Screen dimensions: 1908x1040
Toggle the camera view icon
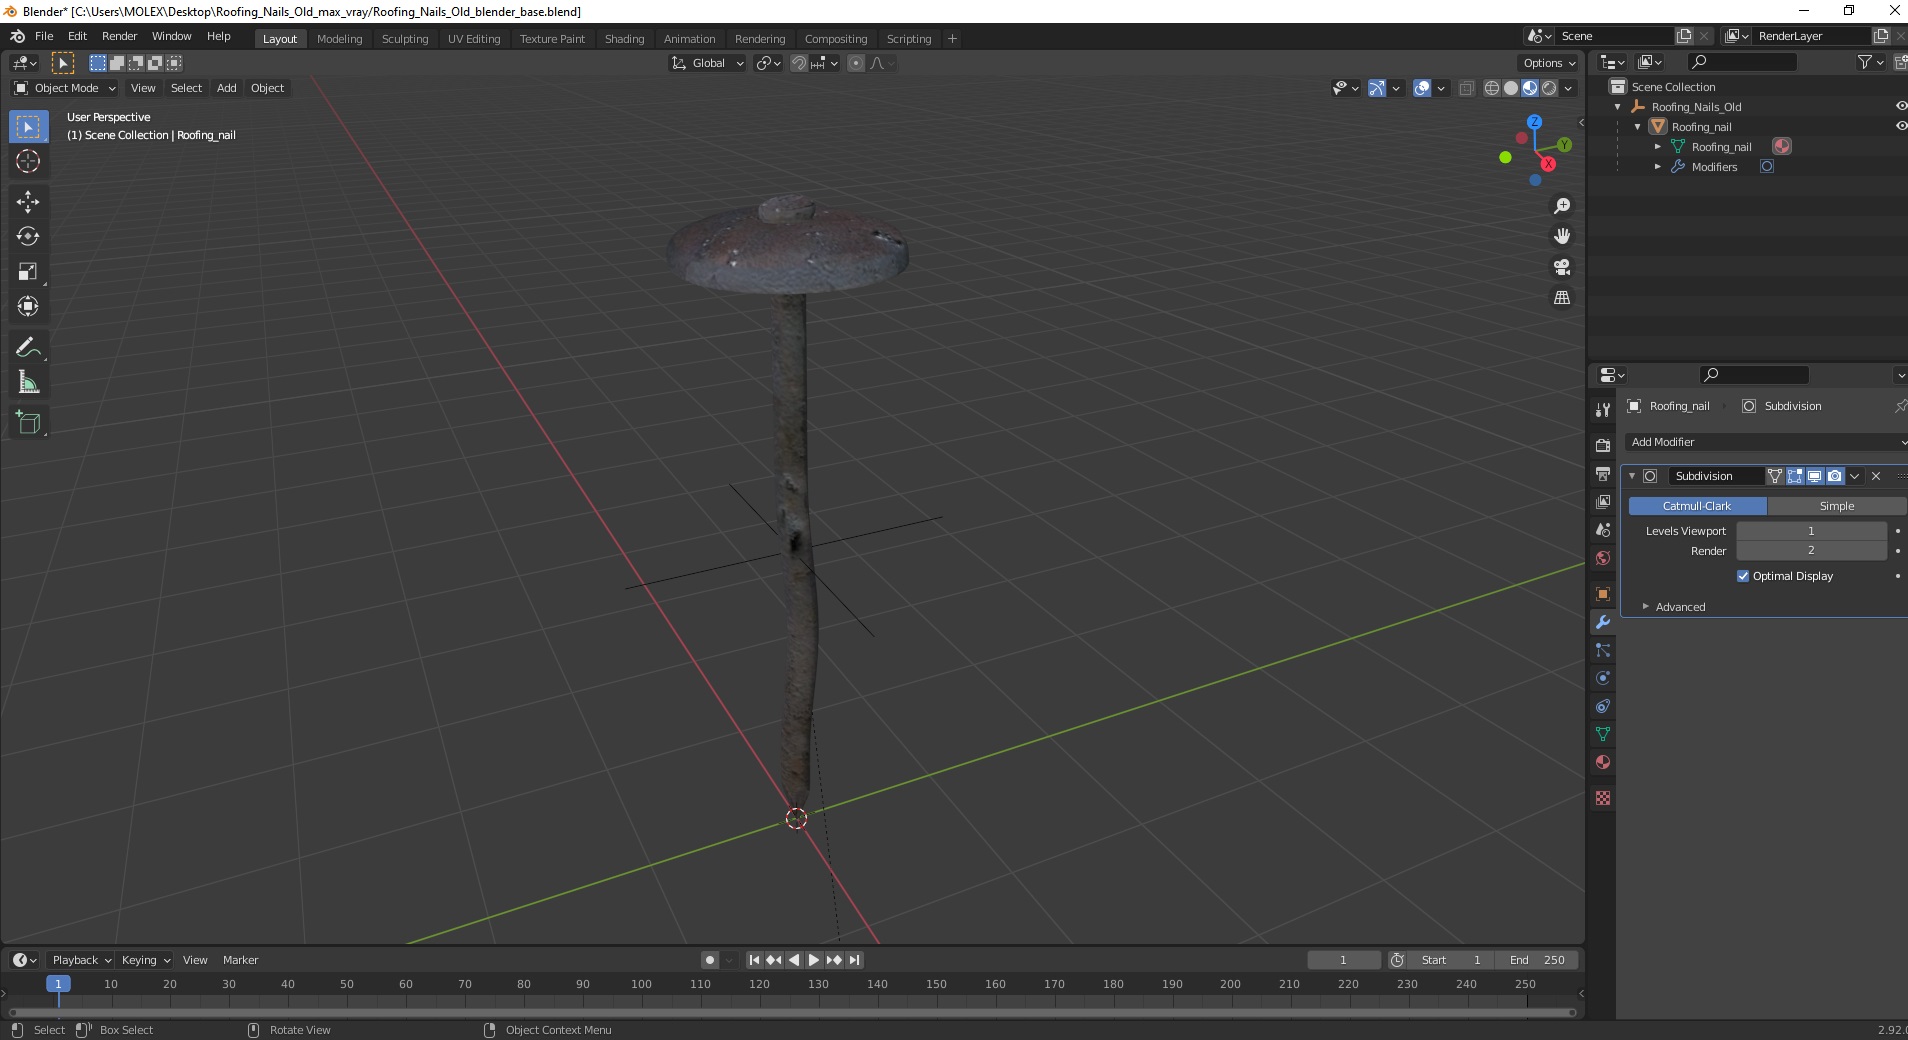1561,267
